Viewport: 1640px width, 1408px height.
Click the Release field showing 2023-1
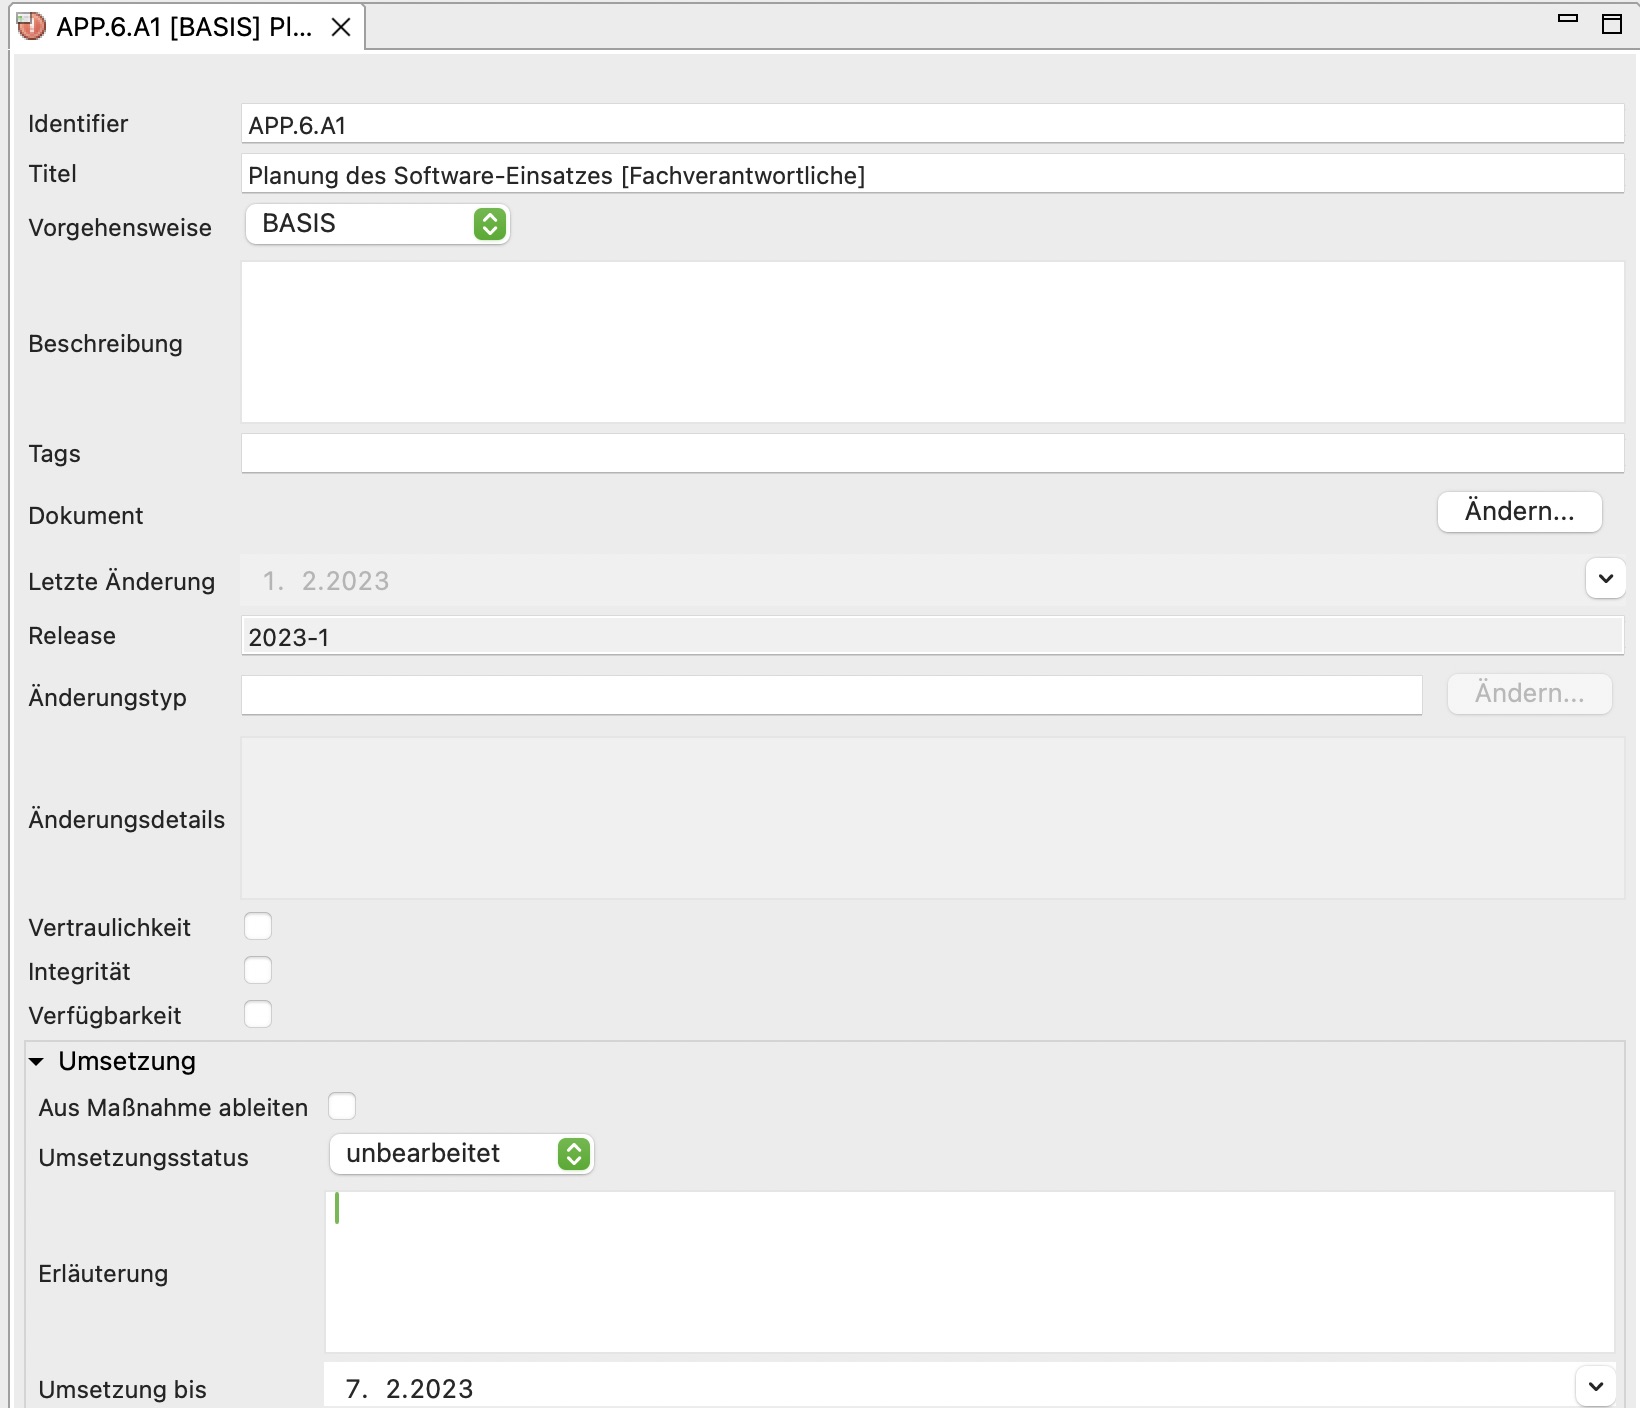pyautogui.click(x=932, y=636)
